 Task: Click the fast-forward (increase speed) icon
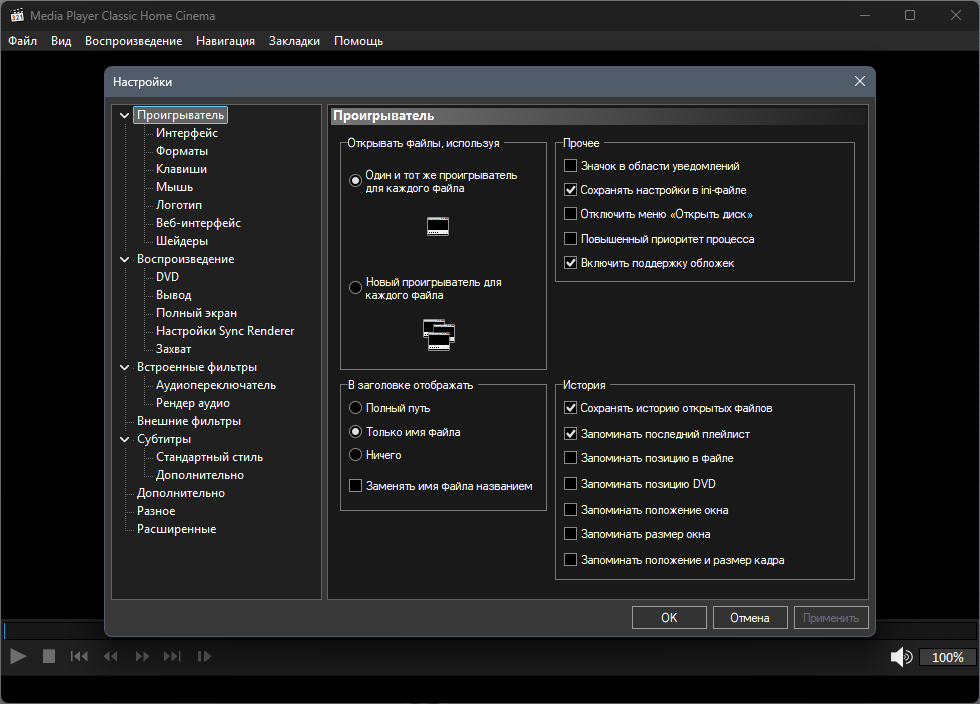pyautogui.click(x=142, y=656)
